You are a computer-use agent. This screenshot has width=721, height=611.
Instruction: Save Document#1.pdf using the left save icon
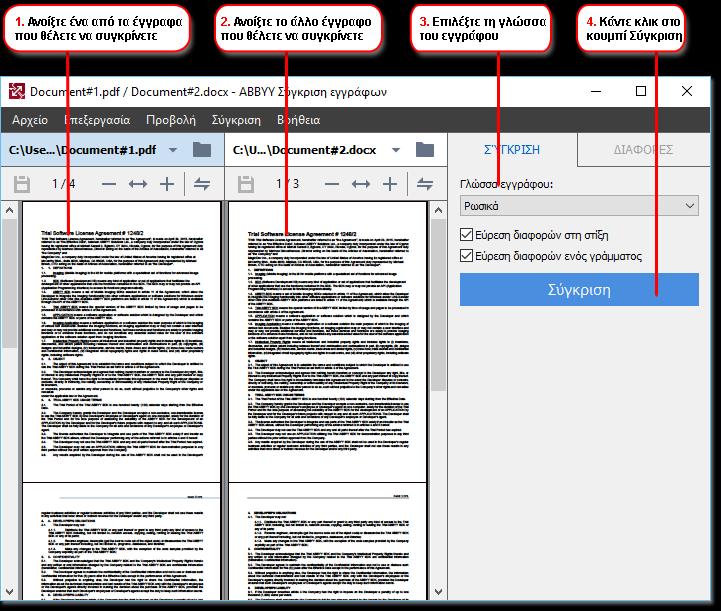point(22,184)
